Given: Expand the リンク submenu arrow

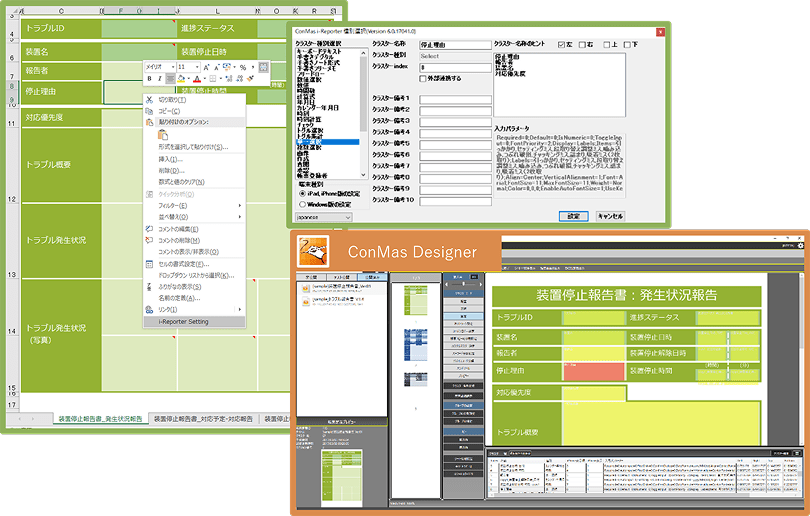Looking at the screenshot, I should coord(240,309).
